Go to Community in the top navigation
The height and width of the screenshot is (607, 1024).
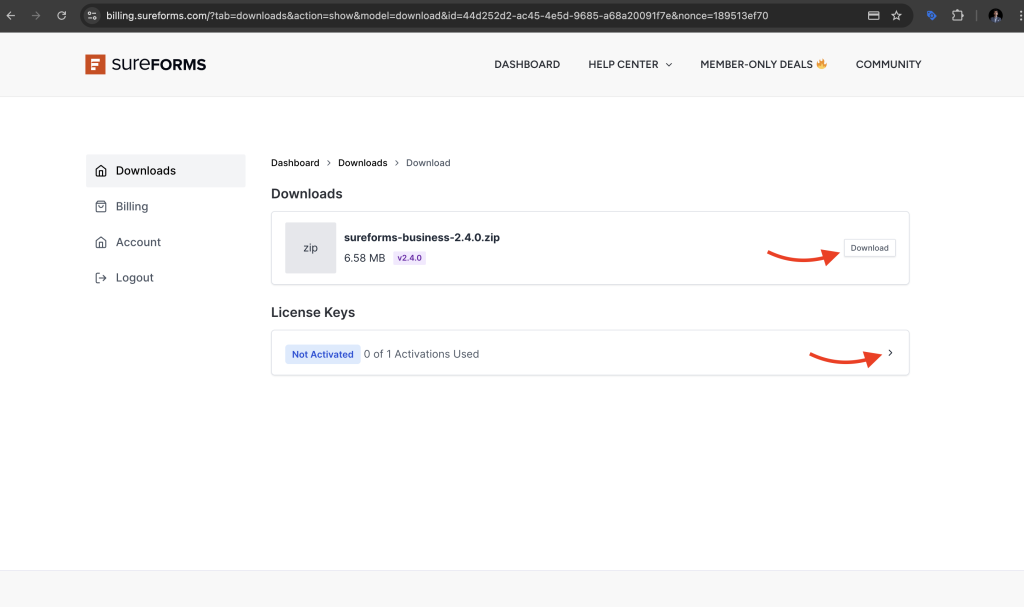coord(888,64)
